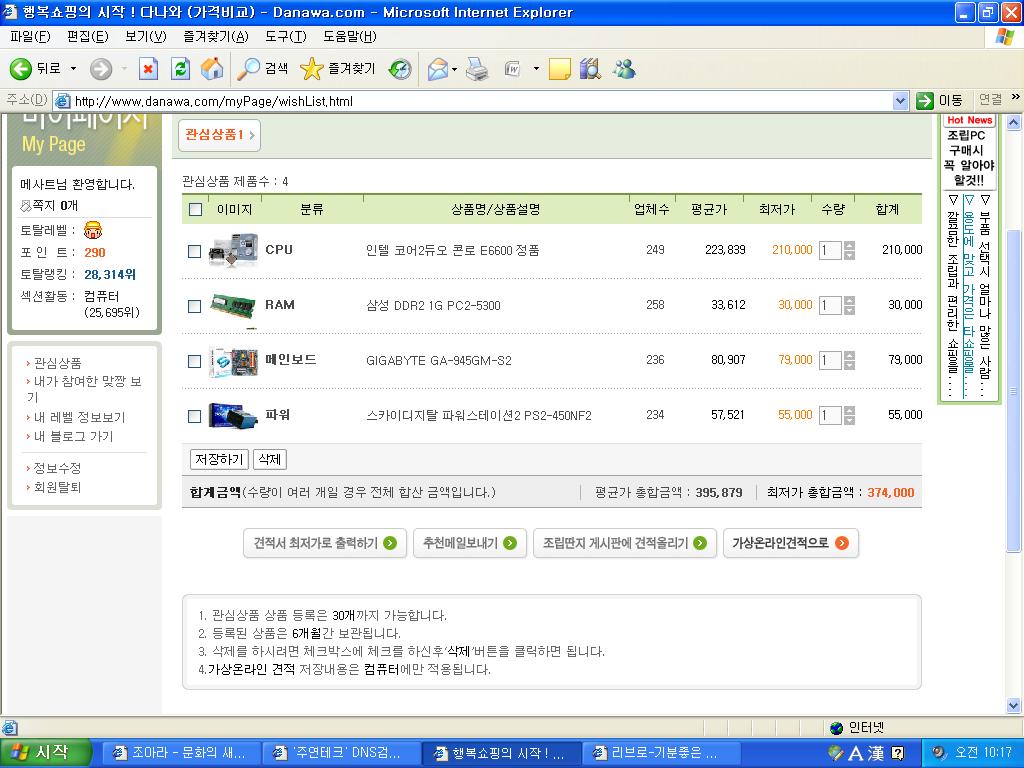Click the page vertical scrollbar thumb
Screen dimensions: 1024x768
[1014, 391]
